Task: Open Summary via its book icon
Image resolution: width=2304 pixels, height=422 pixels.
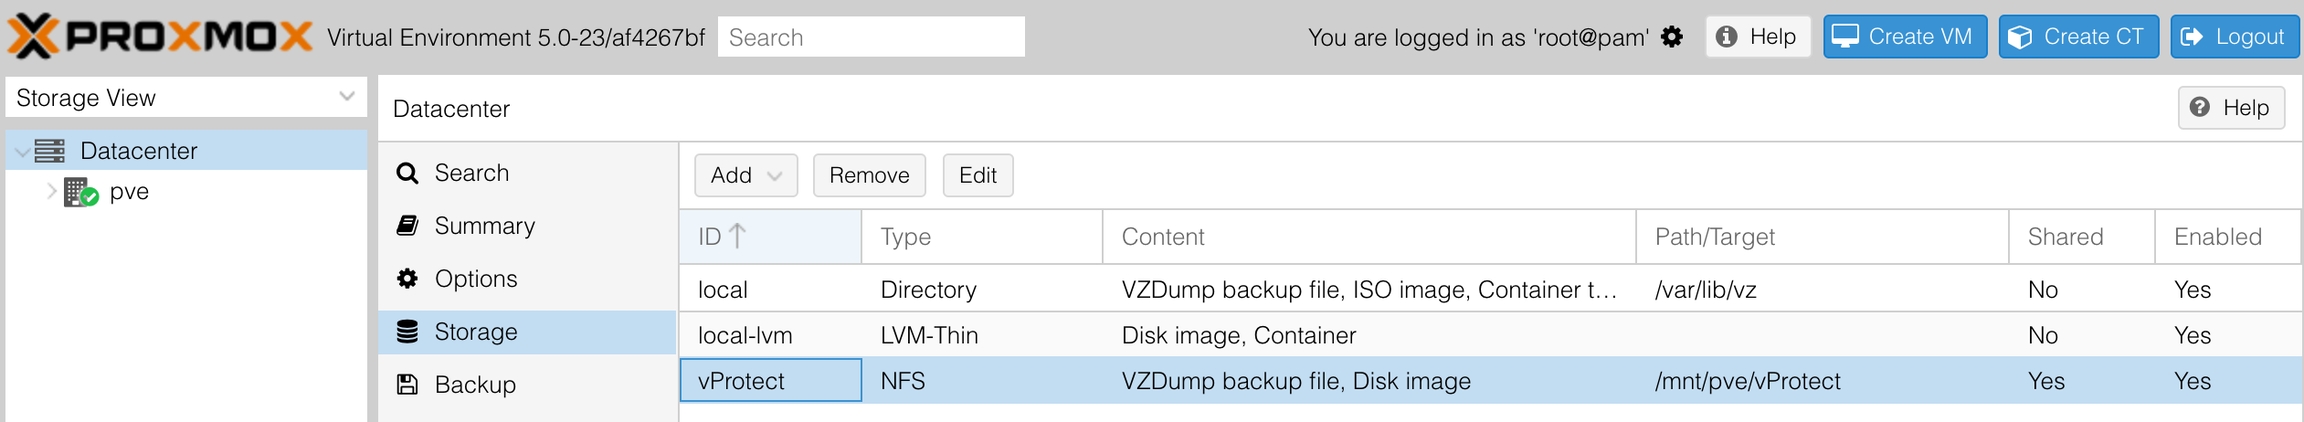Action: [407, 226]
